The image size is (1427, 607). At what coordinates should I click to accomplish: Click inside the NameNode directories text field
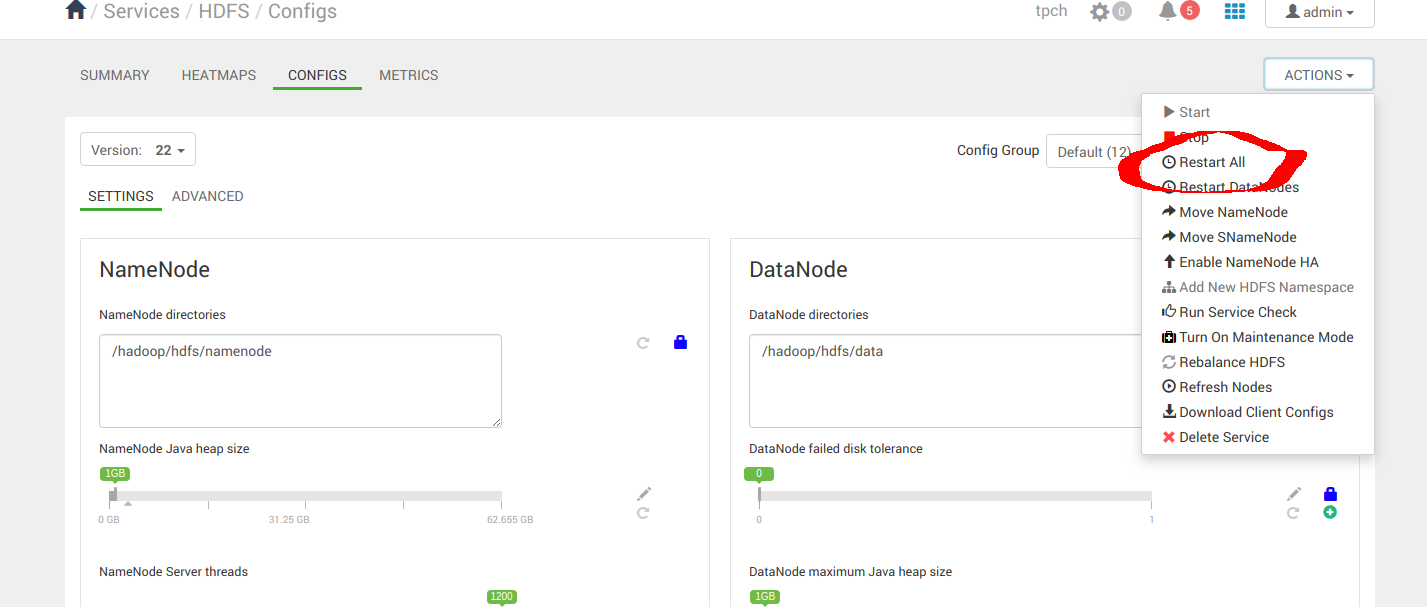(x=300, y=380)
